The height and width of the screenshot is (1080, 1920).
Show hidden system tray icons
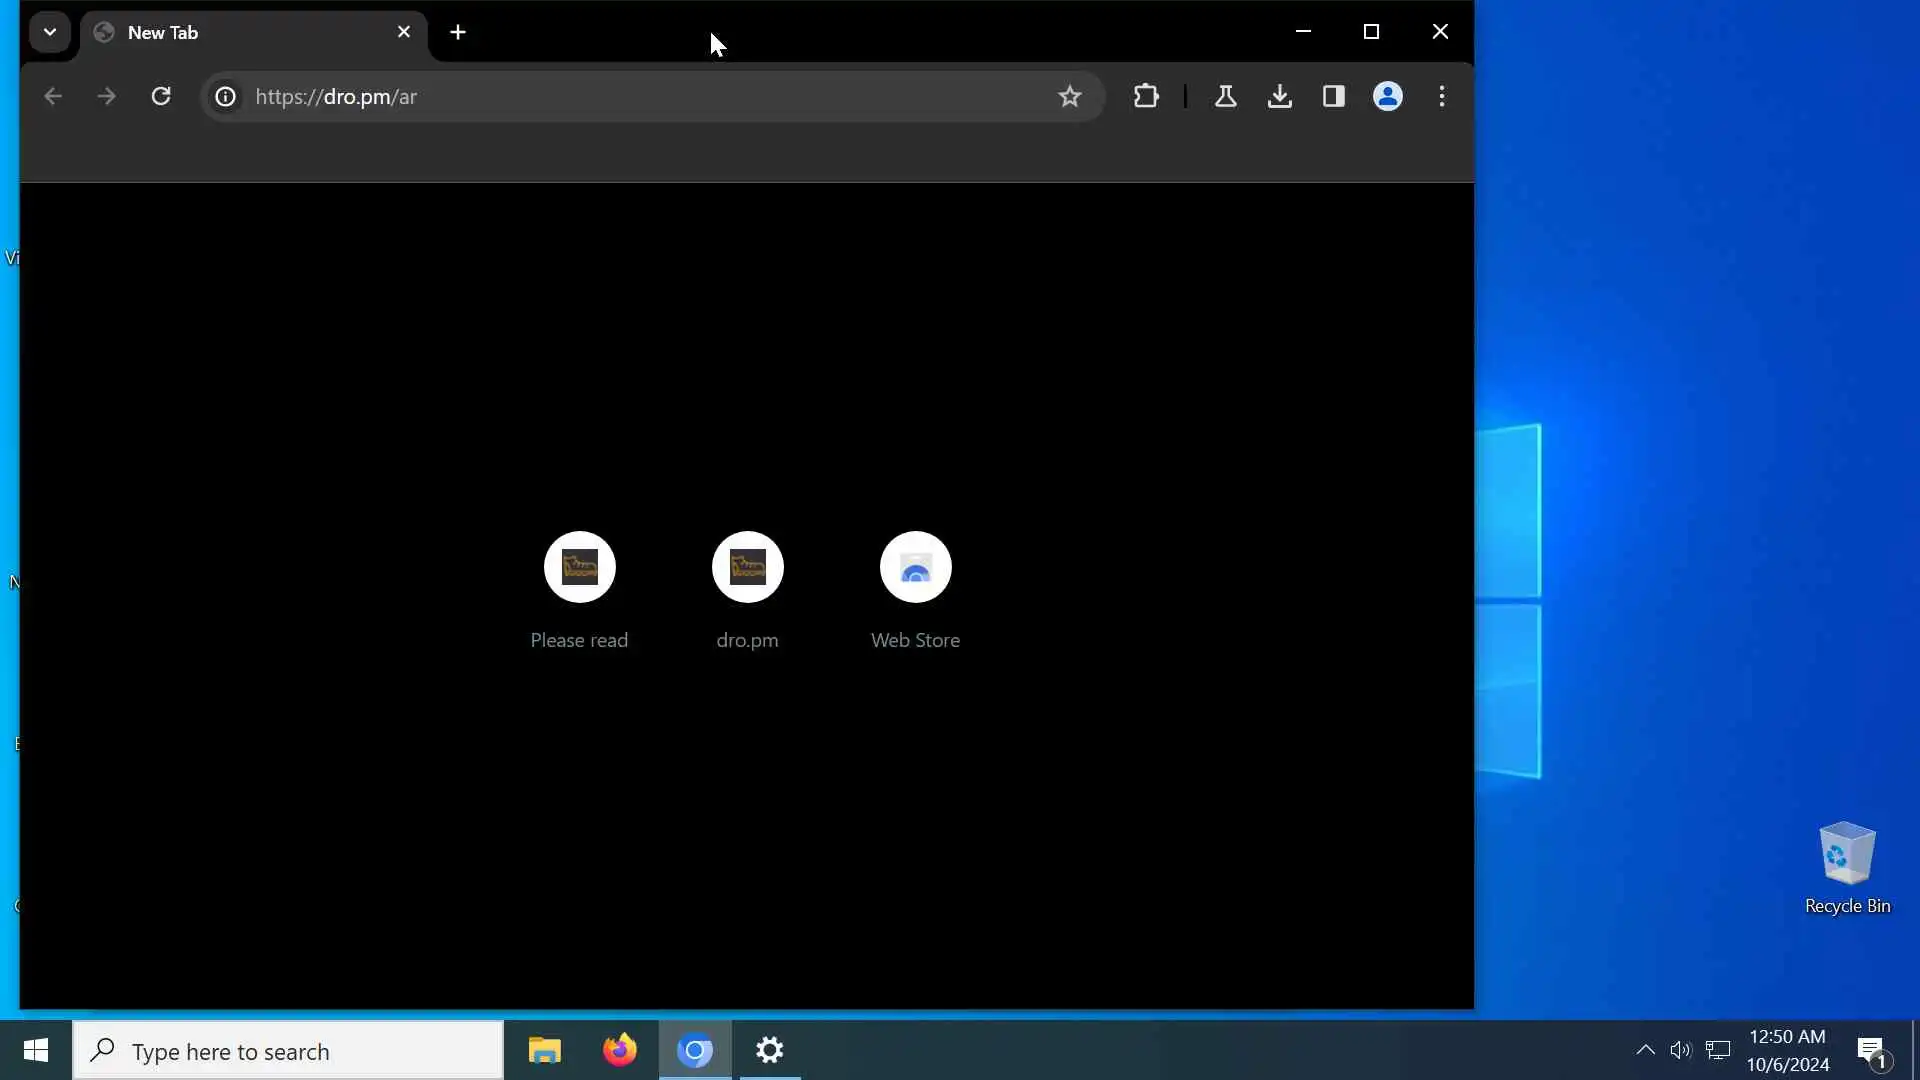pyautogui.click(x=1644, y=1050)
